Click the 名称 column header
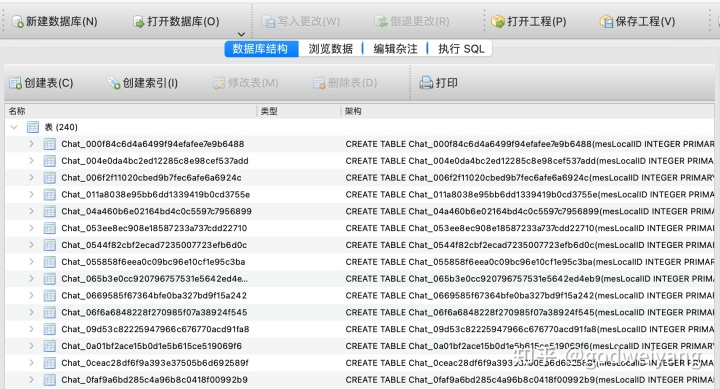Screen dimensions: 720x389 coord(131,111)
